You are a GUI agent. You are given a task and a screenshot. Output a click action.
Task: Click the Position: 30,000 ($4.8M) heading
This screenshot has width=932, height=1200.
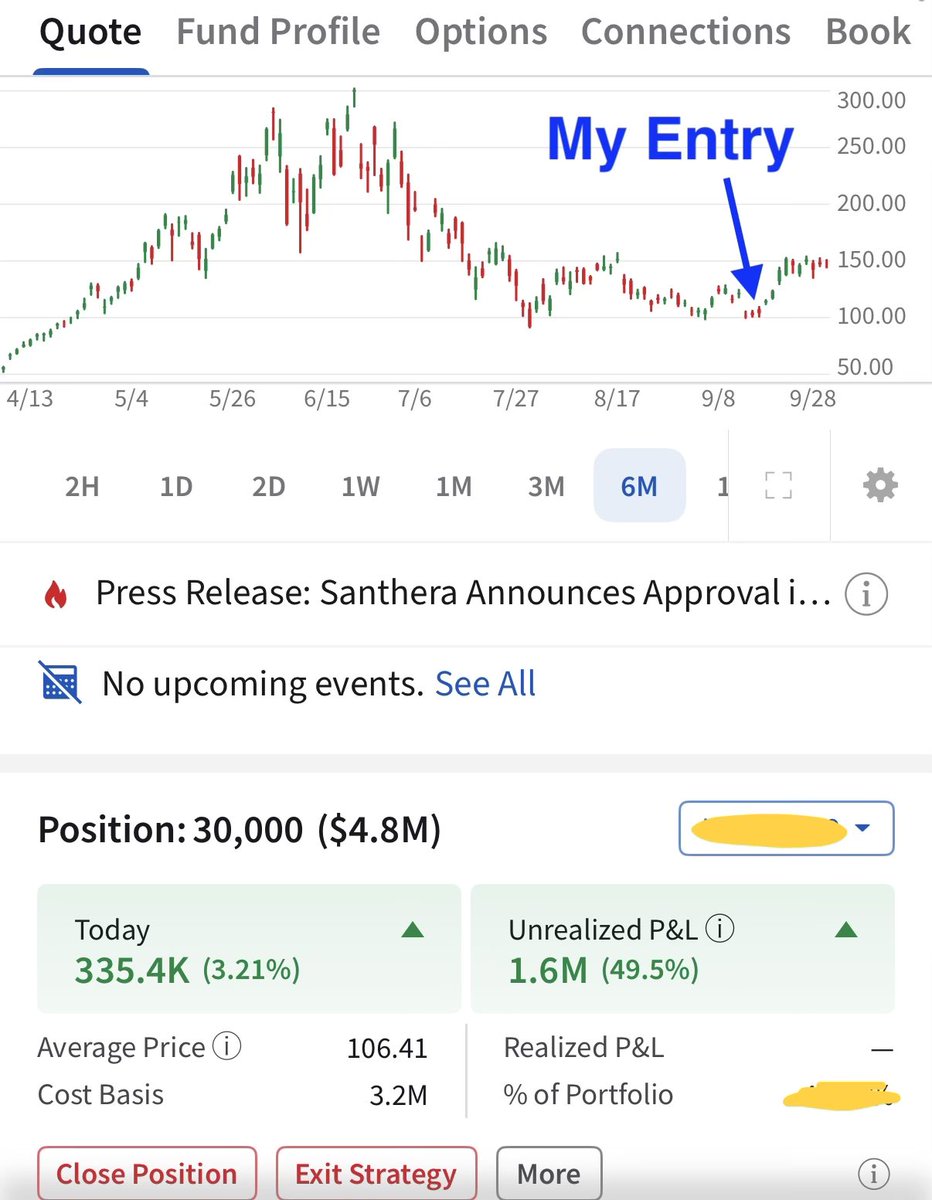(239, 830)
